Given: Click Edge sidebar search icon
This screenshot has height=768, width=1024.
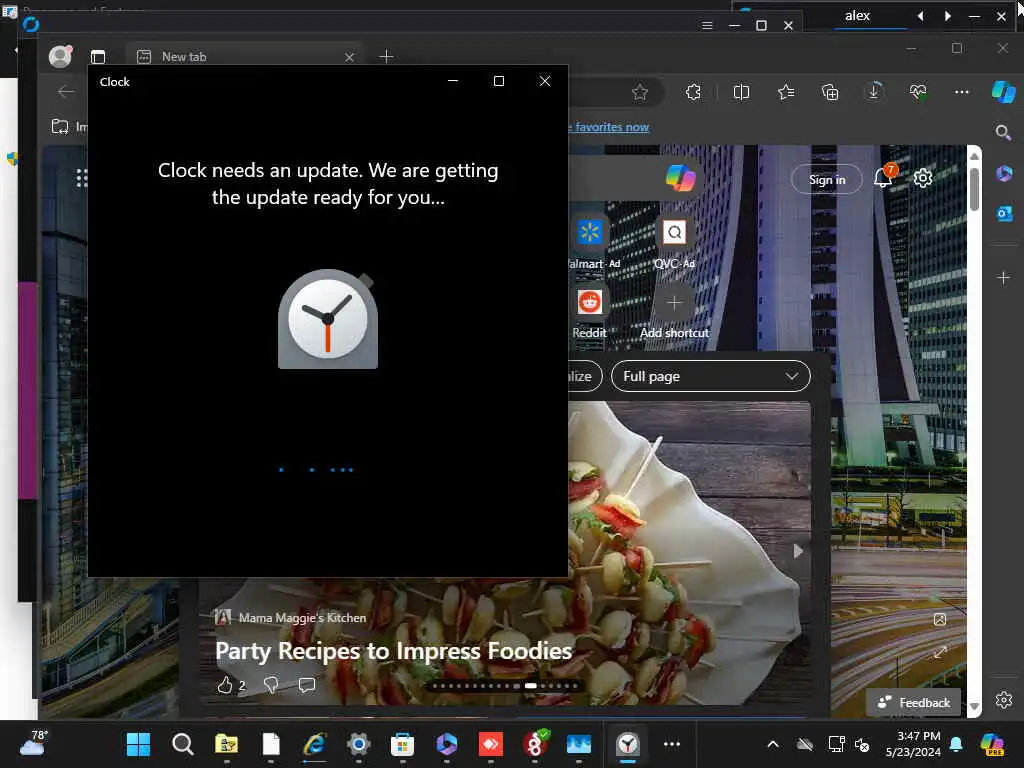Looking at the screenshot, I should click(1003, 133).
